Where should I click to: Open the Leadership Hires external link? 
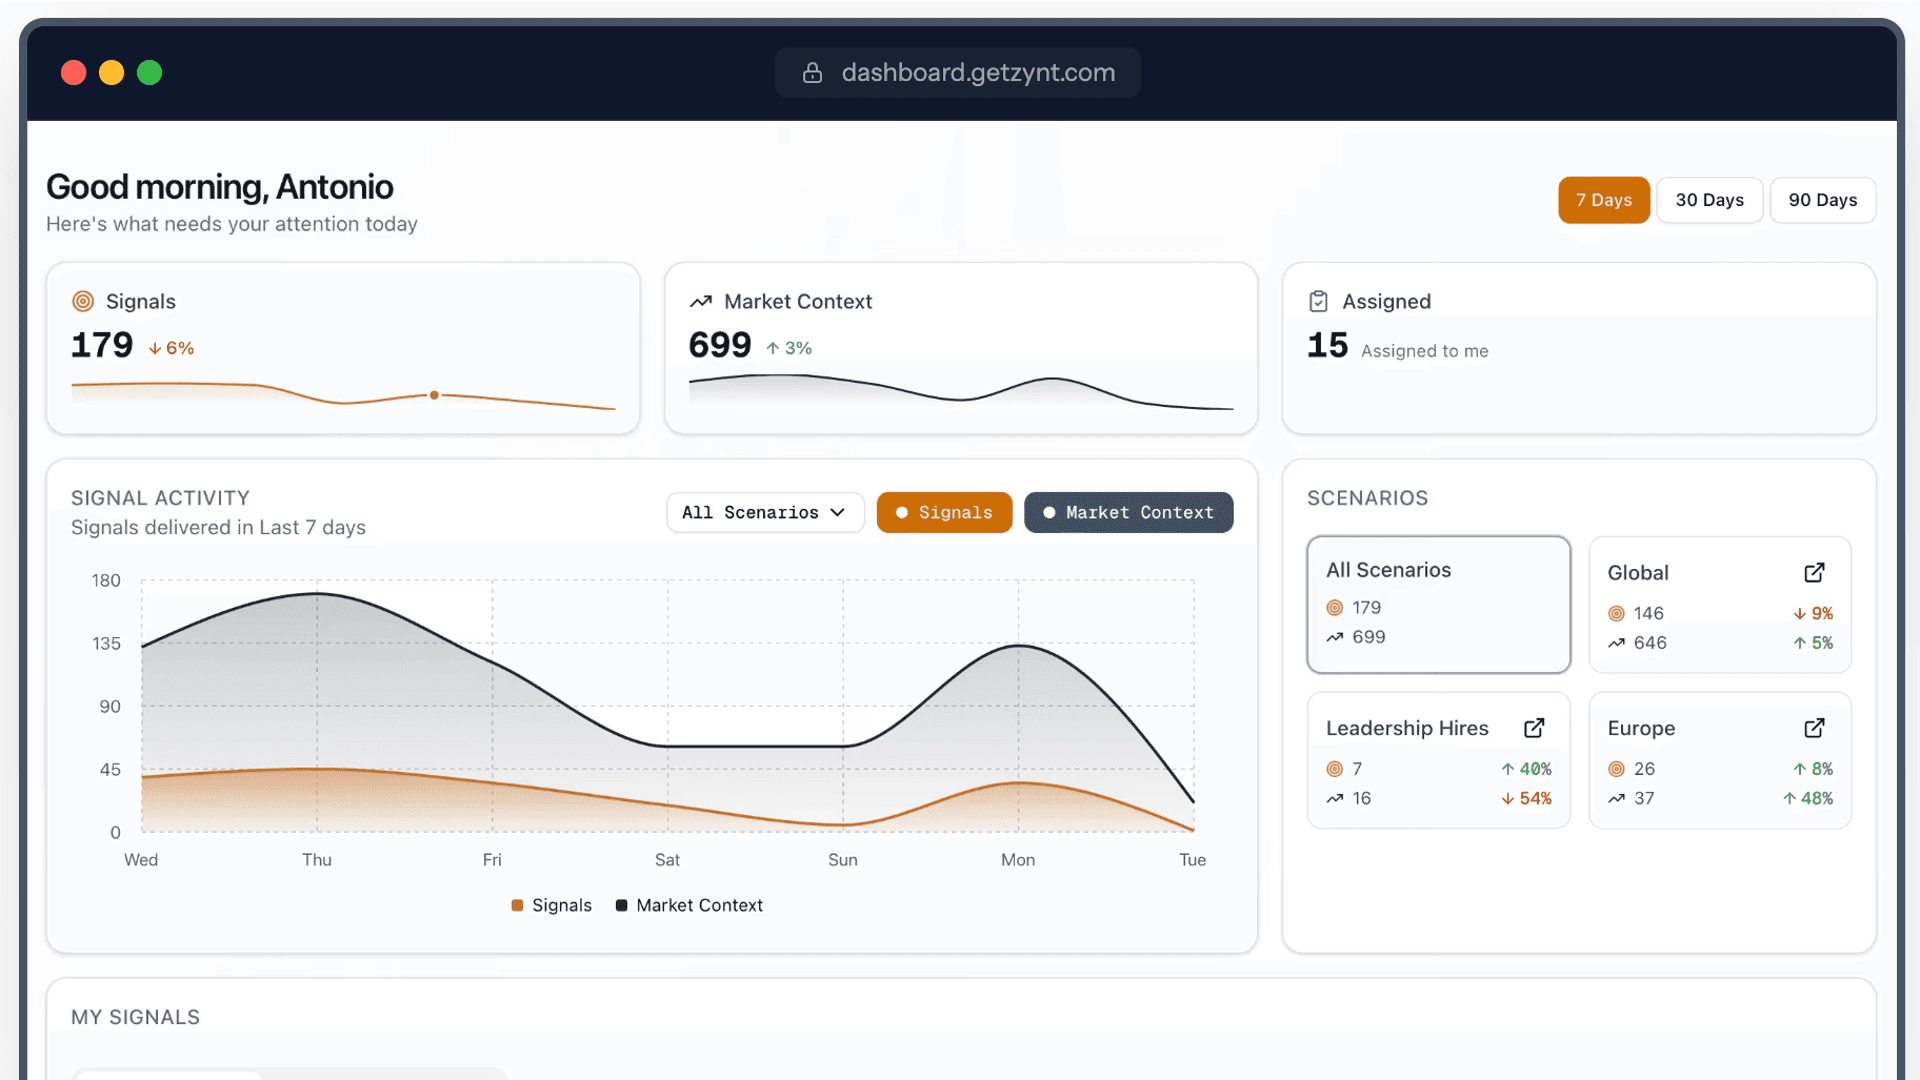click(x=1533, y=728)
